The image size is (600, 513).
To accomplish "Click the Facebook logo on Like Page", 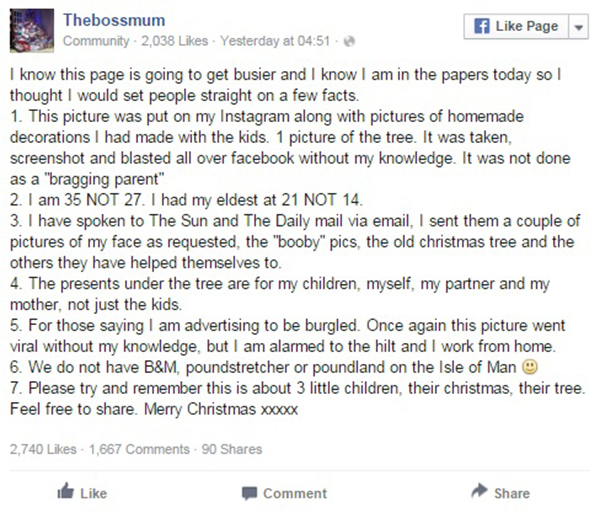I will point(481,26).
